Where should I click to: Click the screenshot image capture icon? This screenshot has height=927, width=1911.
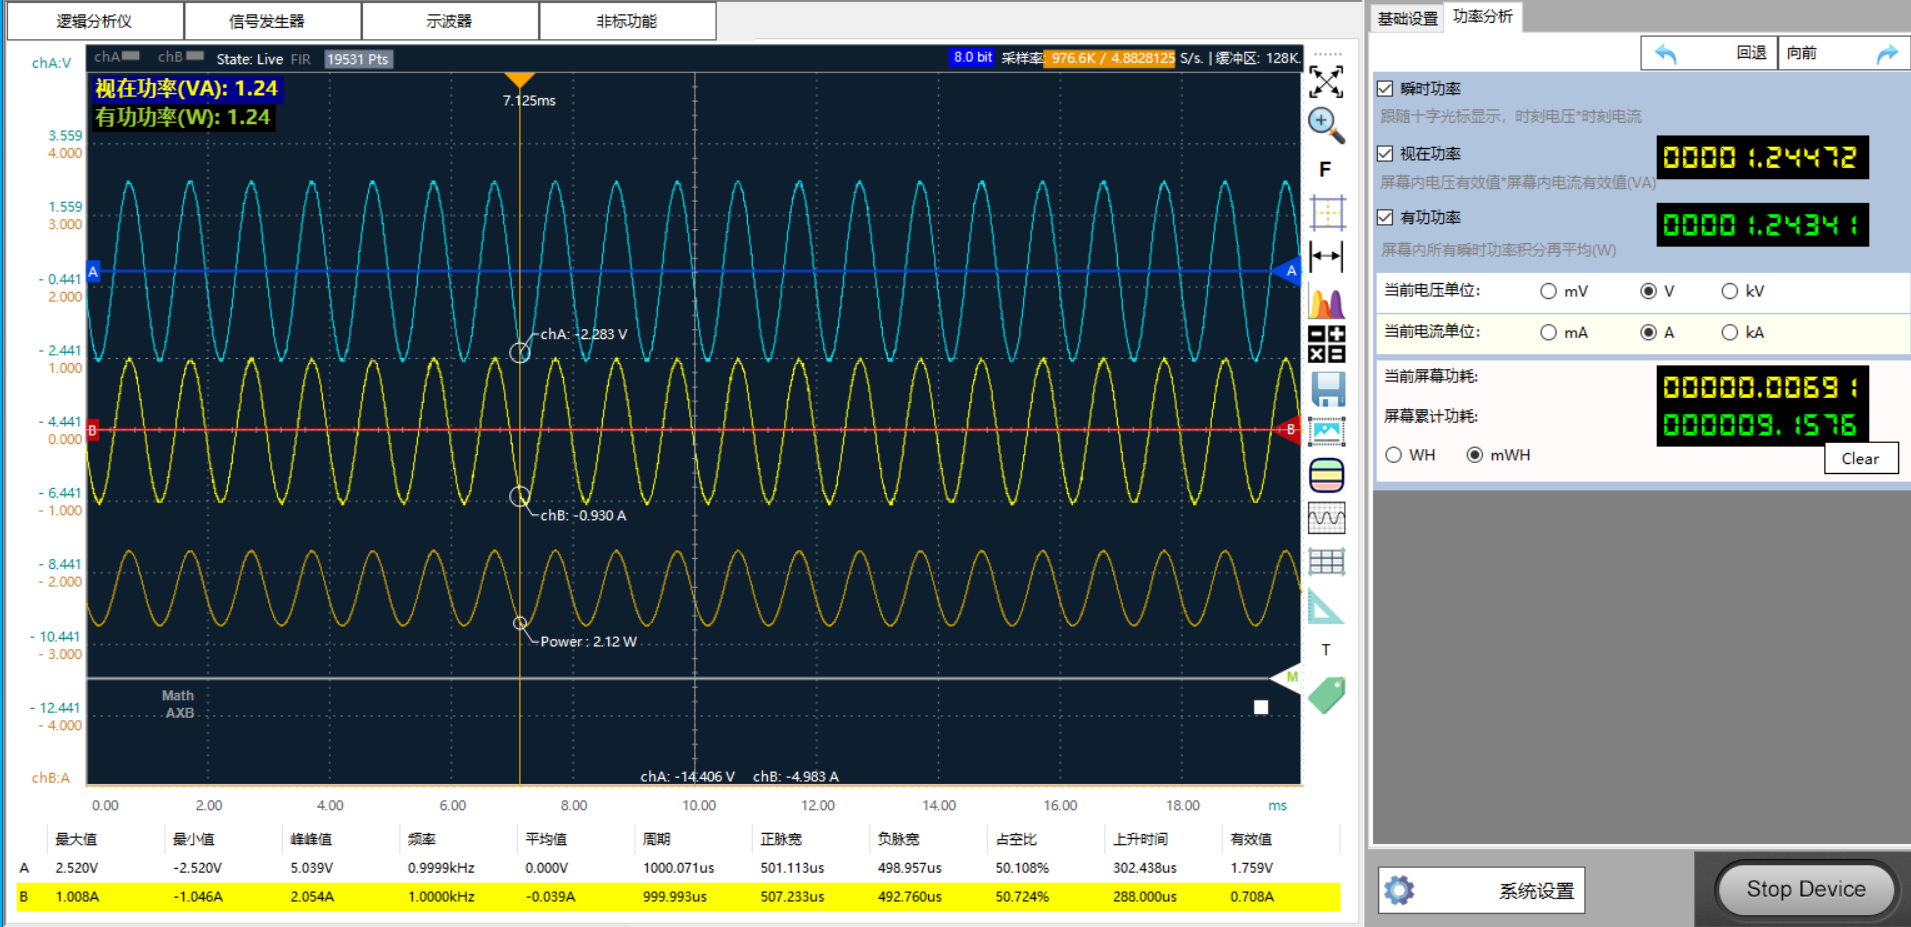point(1327,432)
